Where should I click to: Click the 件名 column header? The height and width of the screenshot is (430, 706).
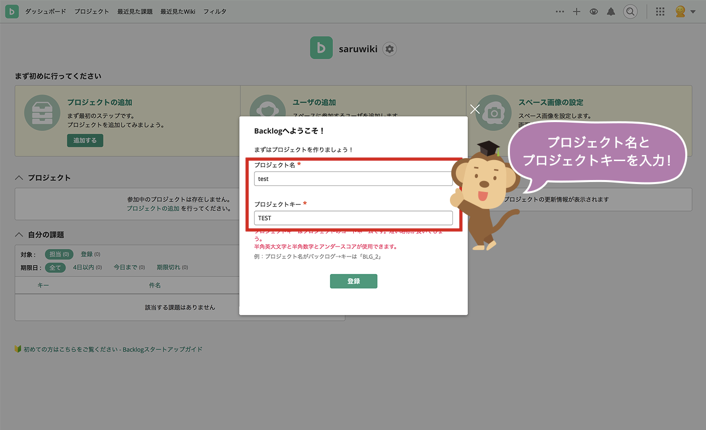coord(155,285)
